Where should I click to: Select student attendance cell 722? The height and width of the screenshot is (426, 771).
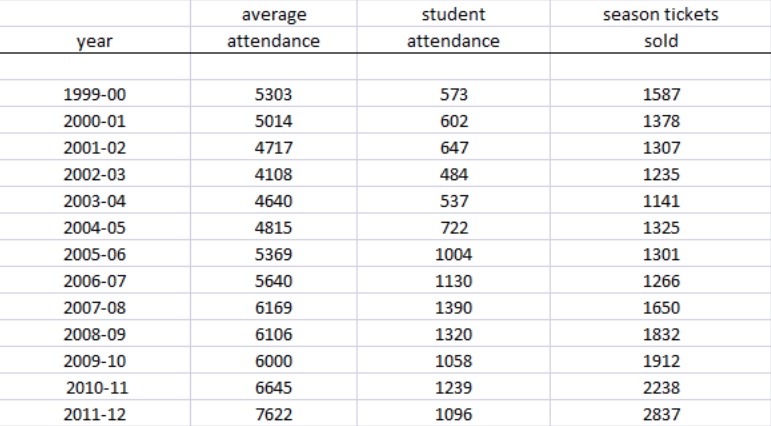(453, 227)
